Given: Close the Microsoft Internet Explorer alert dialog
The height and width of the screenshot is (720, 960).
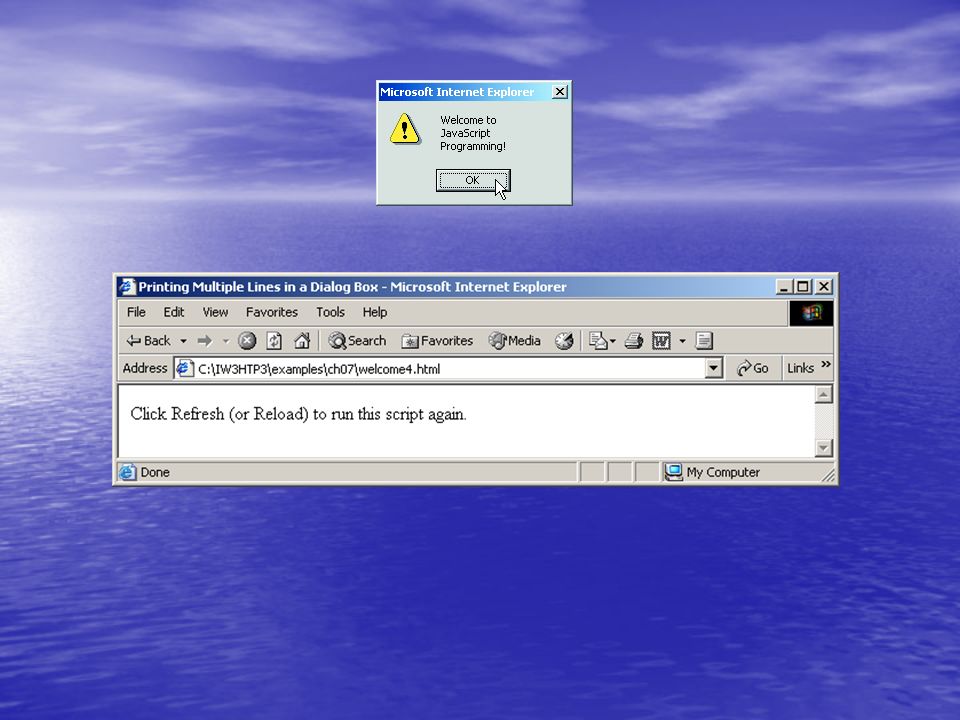Looking at the screenshot, I should click(x=560, y=92).
